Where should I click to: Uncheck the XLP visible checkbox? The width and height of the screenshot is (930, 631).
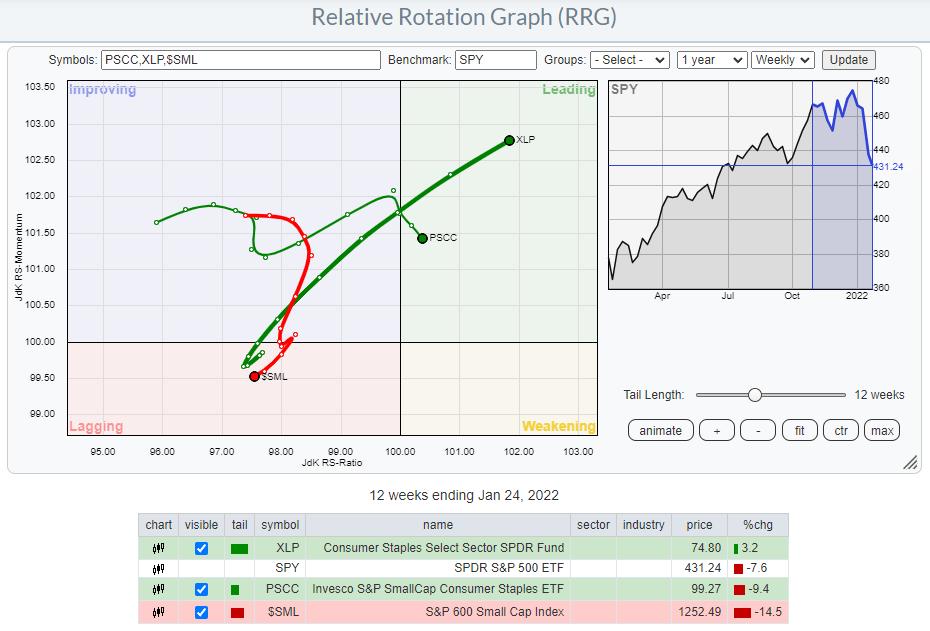(202, 548)
